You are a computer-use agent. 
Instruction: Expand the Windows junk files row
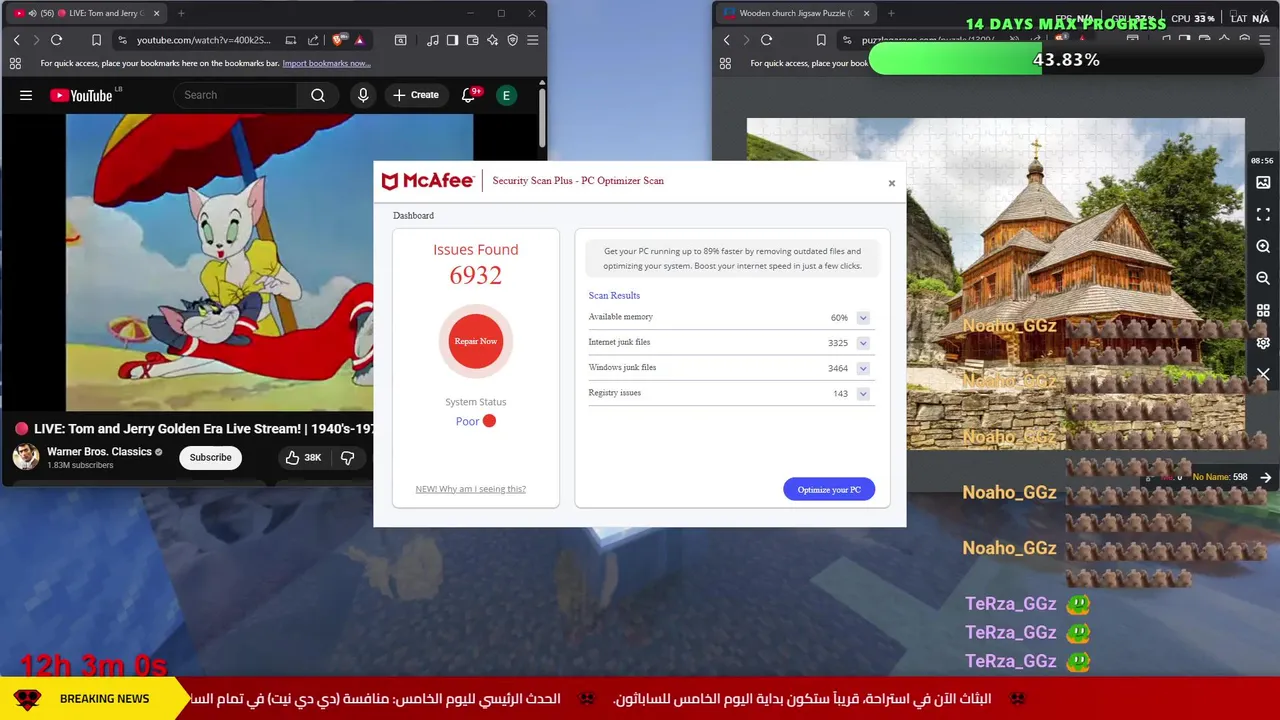point(863,368)
